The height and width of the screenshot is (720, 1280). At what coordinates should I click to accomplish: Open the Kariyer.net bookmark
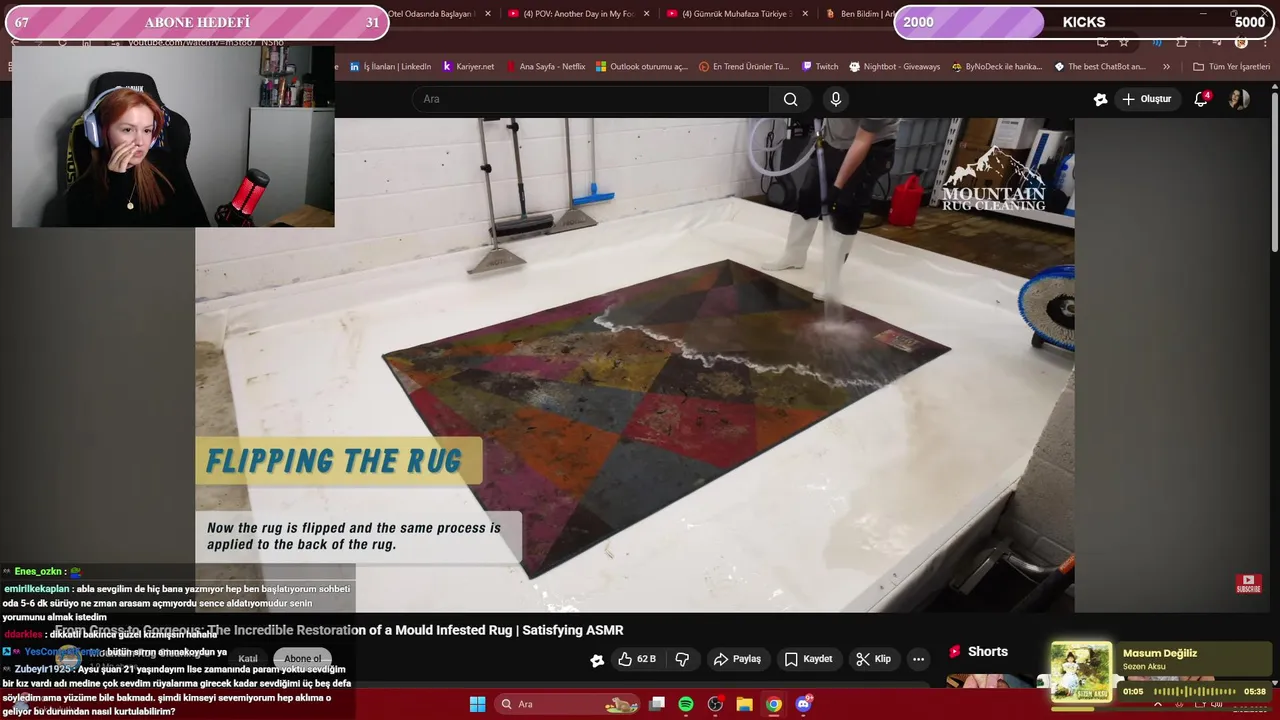468,67
